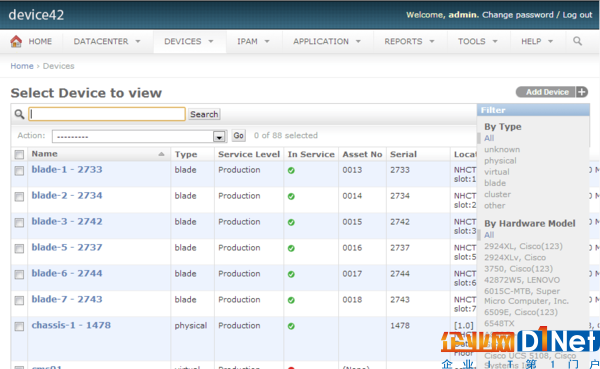Click the magnifier icon beside search box

19,114
